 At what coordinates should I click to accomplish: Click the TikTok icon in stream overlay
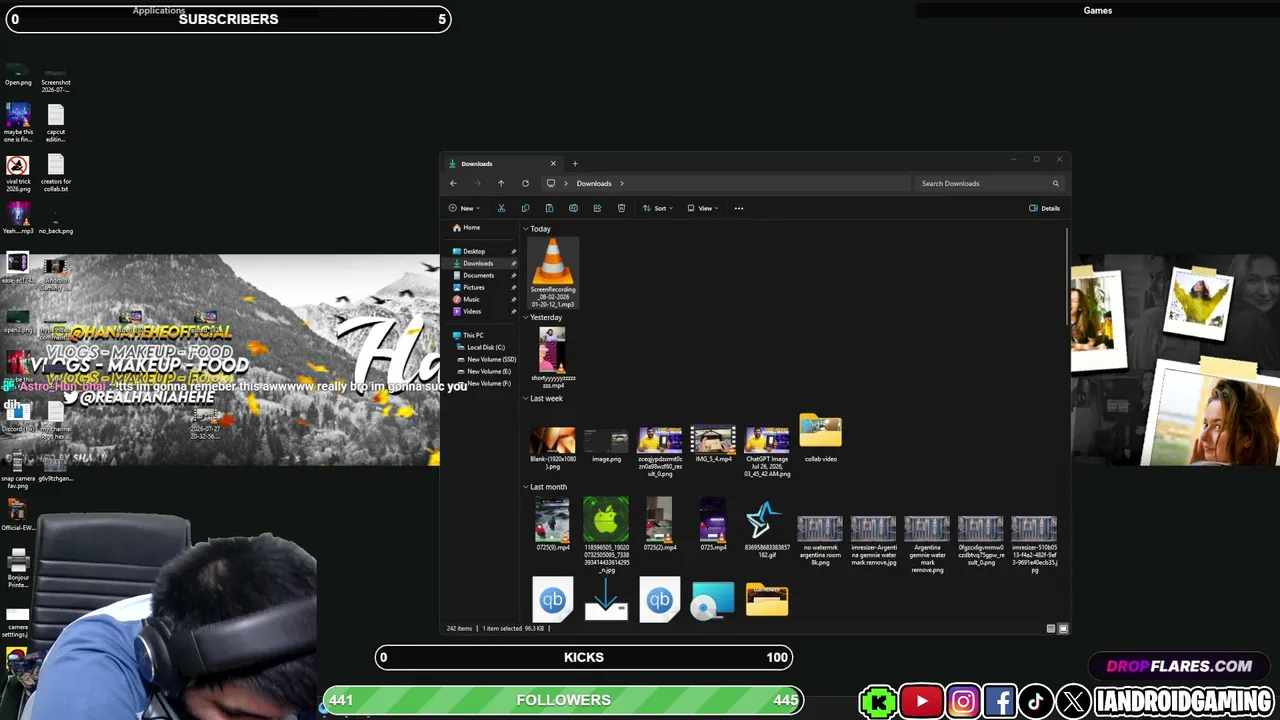[1036, 701]
